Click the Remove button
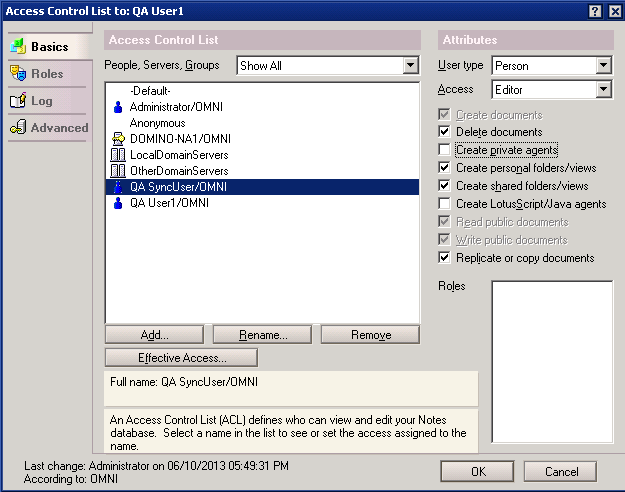The image size is (625, 492). click(371, 335)
